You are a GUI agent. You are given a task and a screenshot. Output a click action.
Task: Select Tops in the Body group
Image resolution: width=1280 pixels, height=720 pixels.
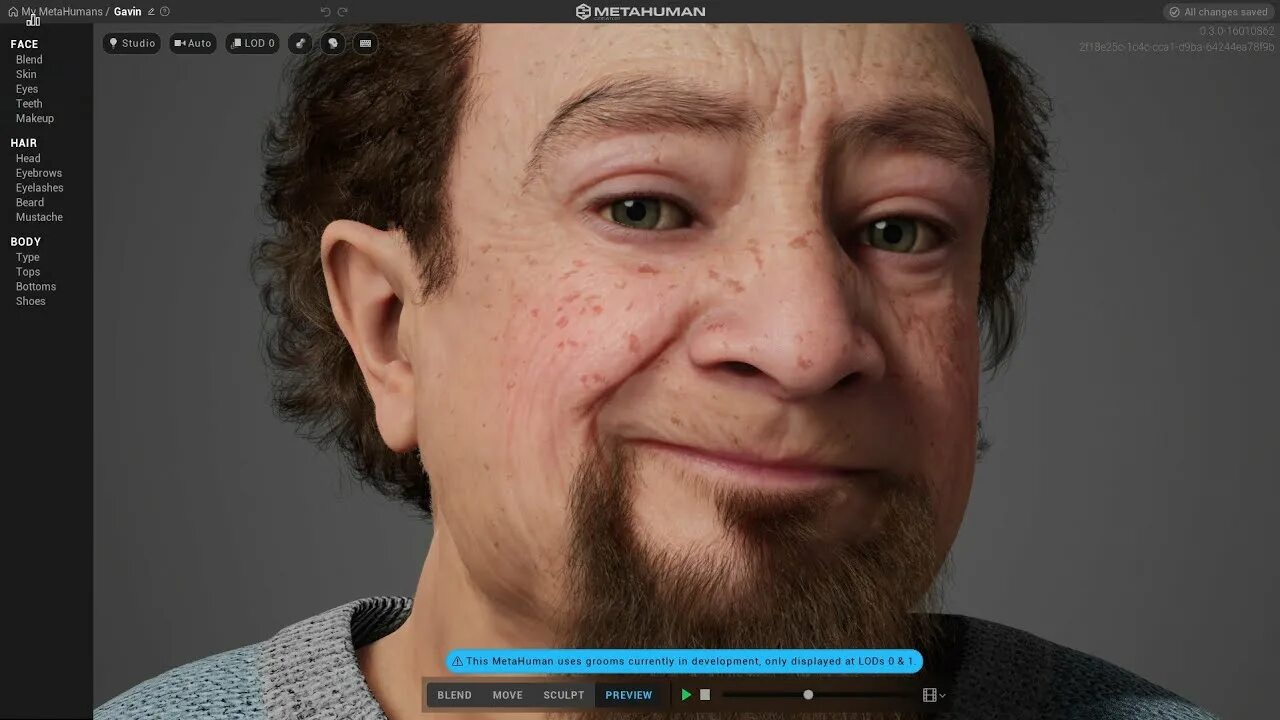click(x=28, y=272)
